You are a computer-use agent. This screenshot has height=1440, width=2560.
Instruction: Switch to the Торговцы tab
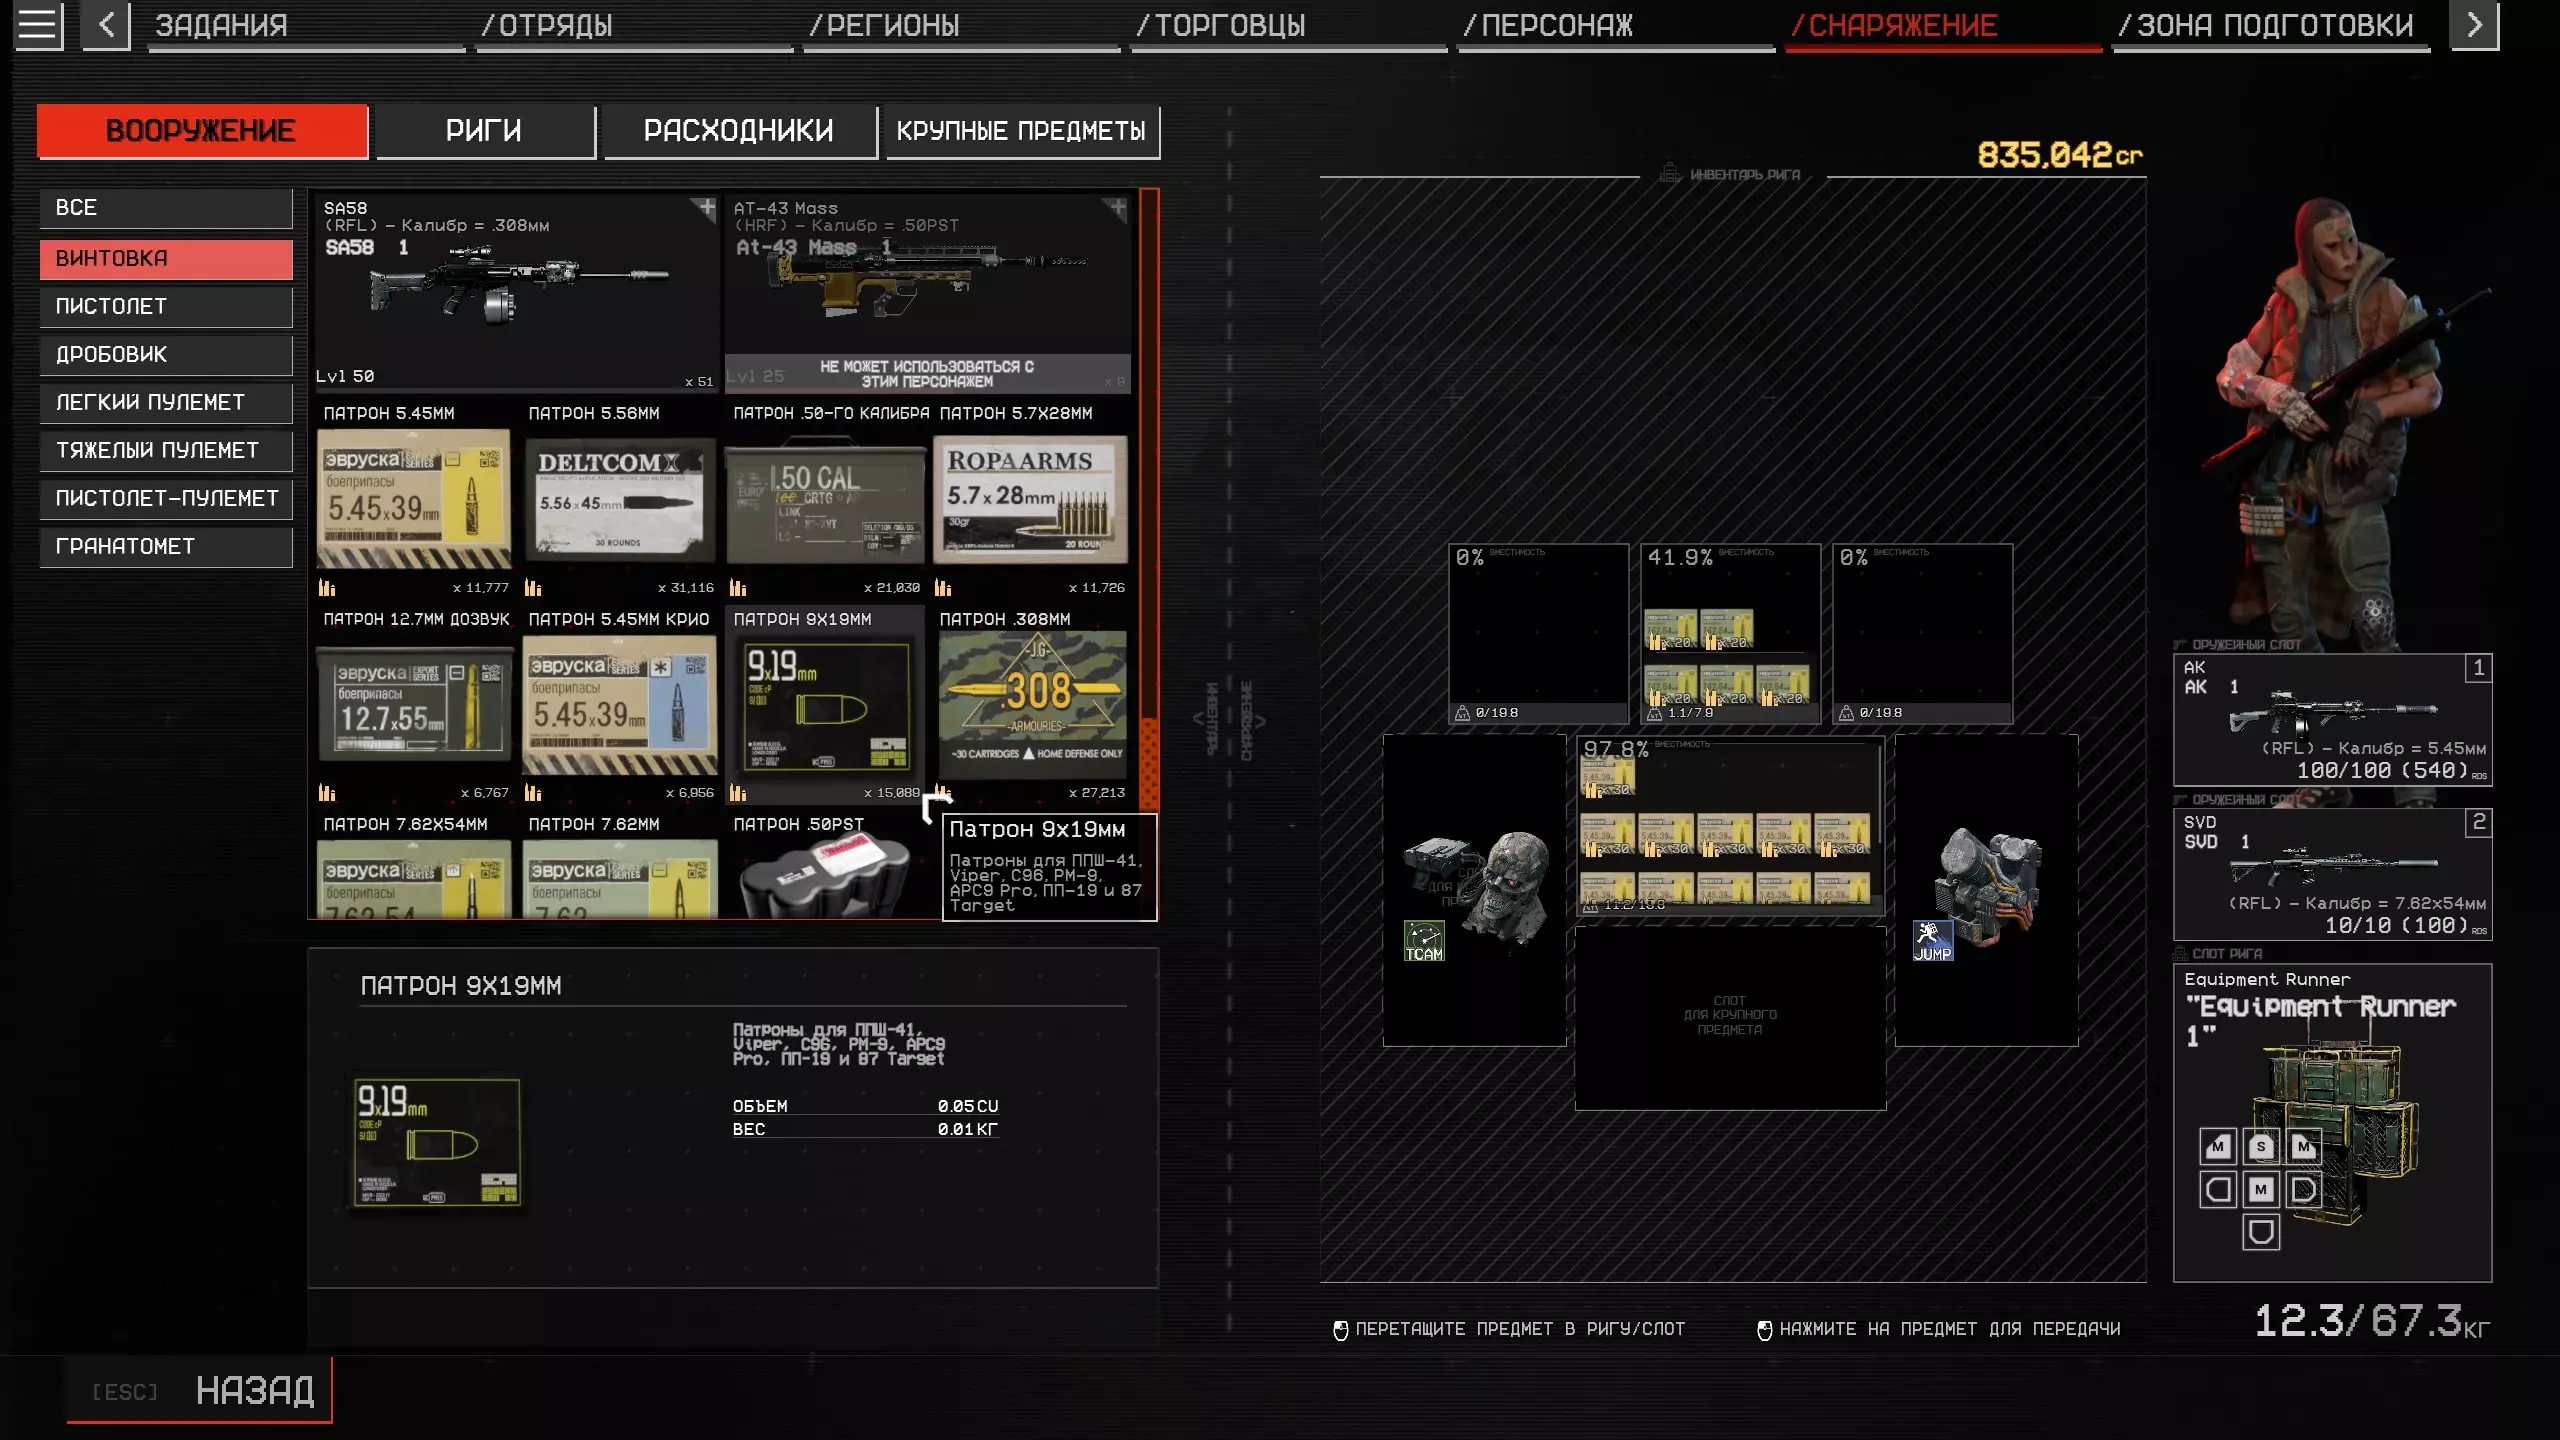(x=1221, y=26)
